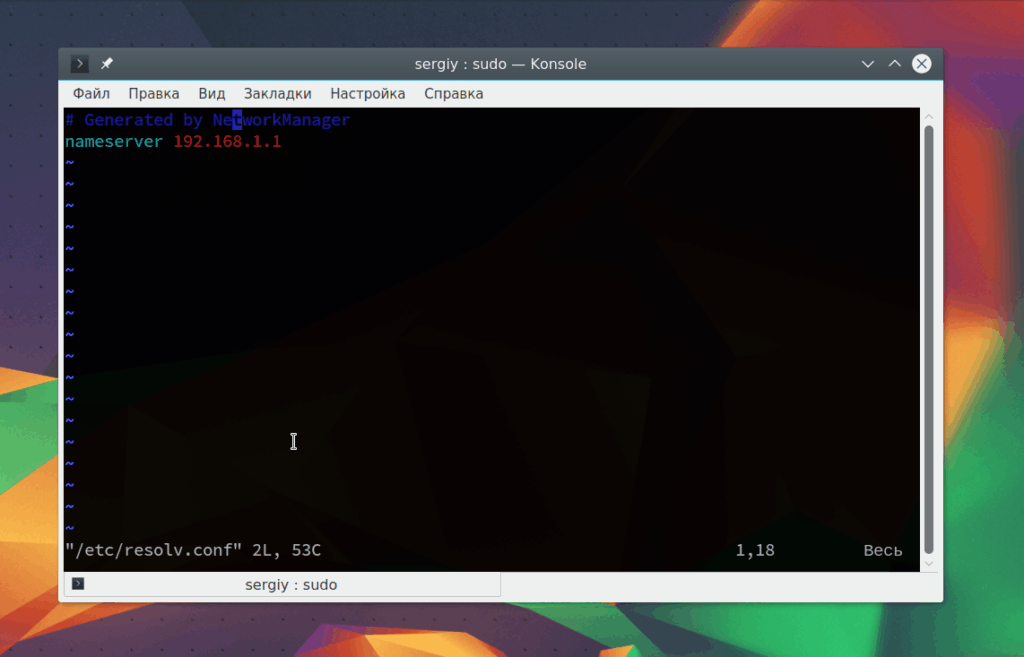Open the Закладки menu
Image resolution: width=1024 pixels, height=657 pixels.
coord(278,93)
